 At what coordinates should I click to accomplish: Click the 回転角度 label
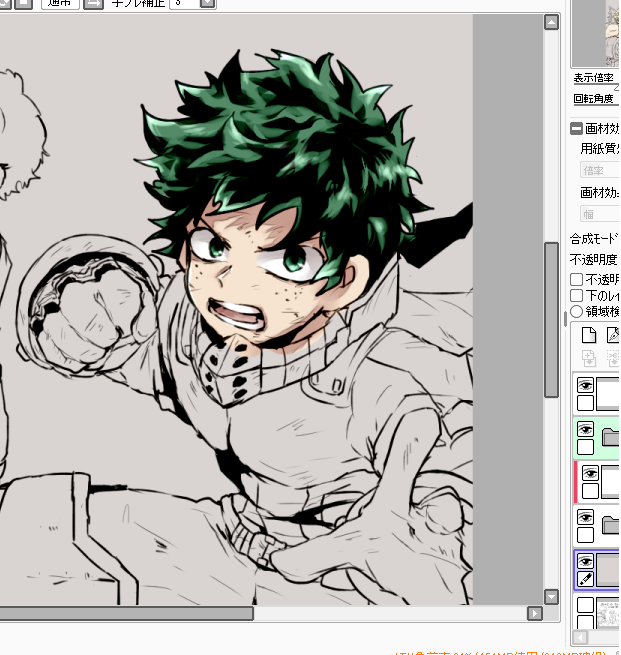click(593, 99)
